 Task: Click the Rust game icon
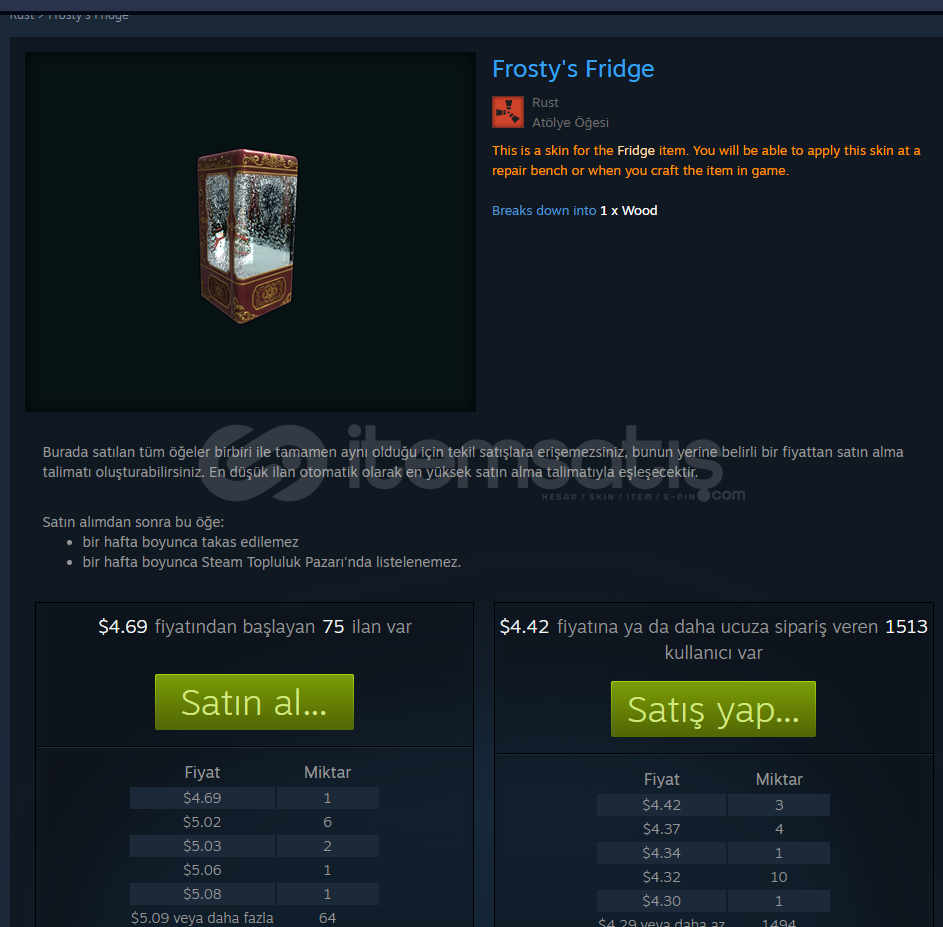pos(508,112)
